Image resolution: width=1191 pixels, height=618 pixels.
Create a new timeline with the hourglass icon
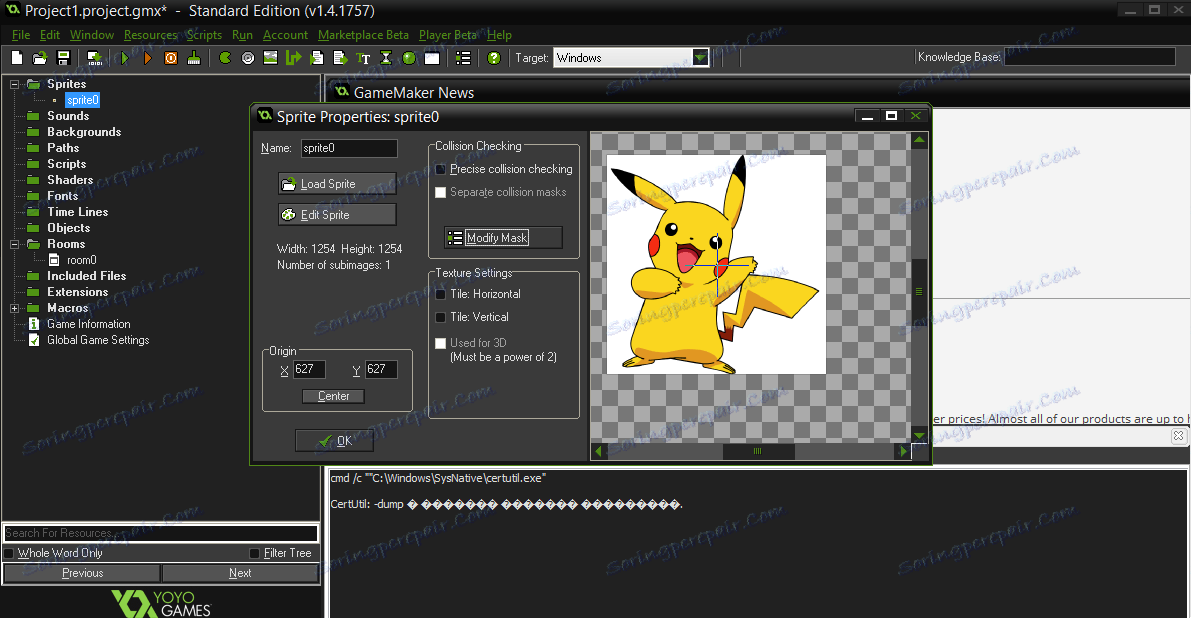pos(387,57)
